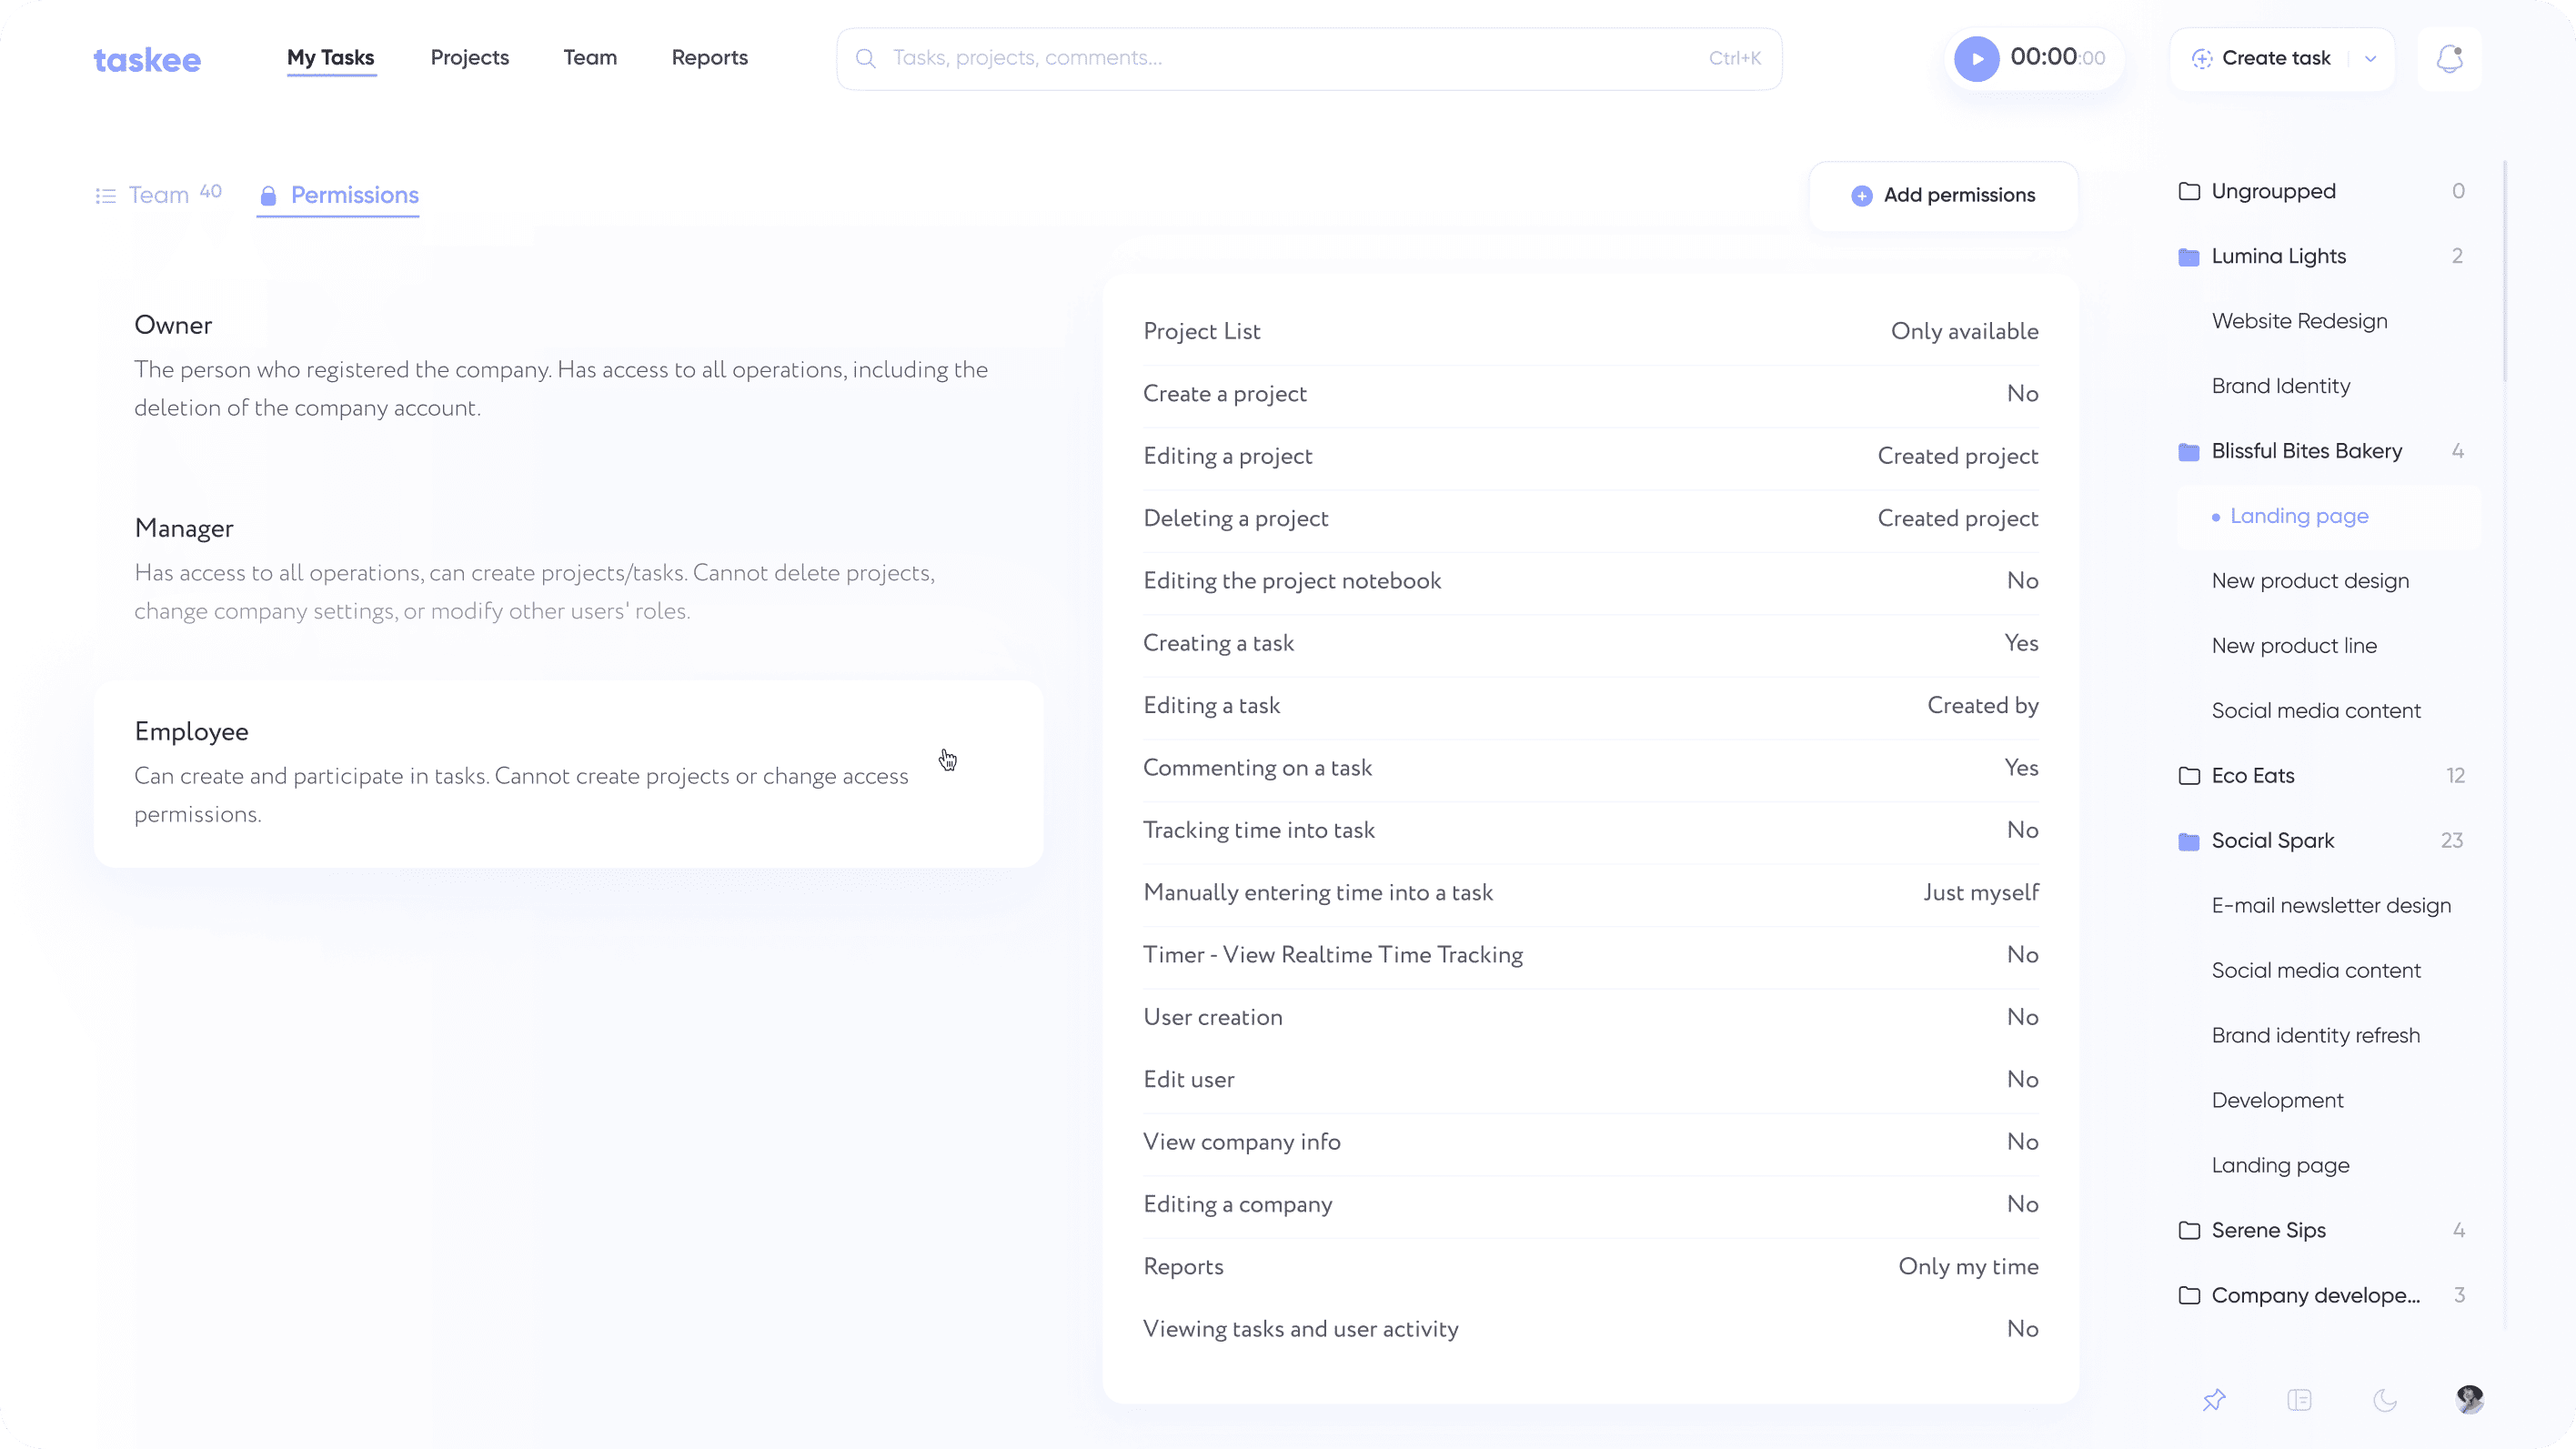Image resolution: width=2576 pixels, height=1449 pixels.
Task: Focus the Tasks, projects, comments search field
Action: (1309, 59)
